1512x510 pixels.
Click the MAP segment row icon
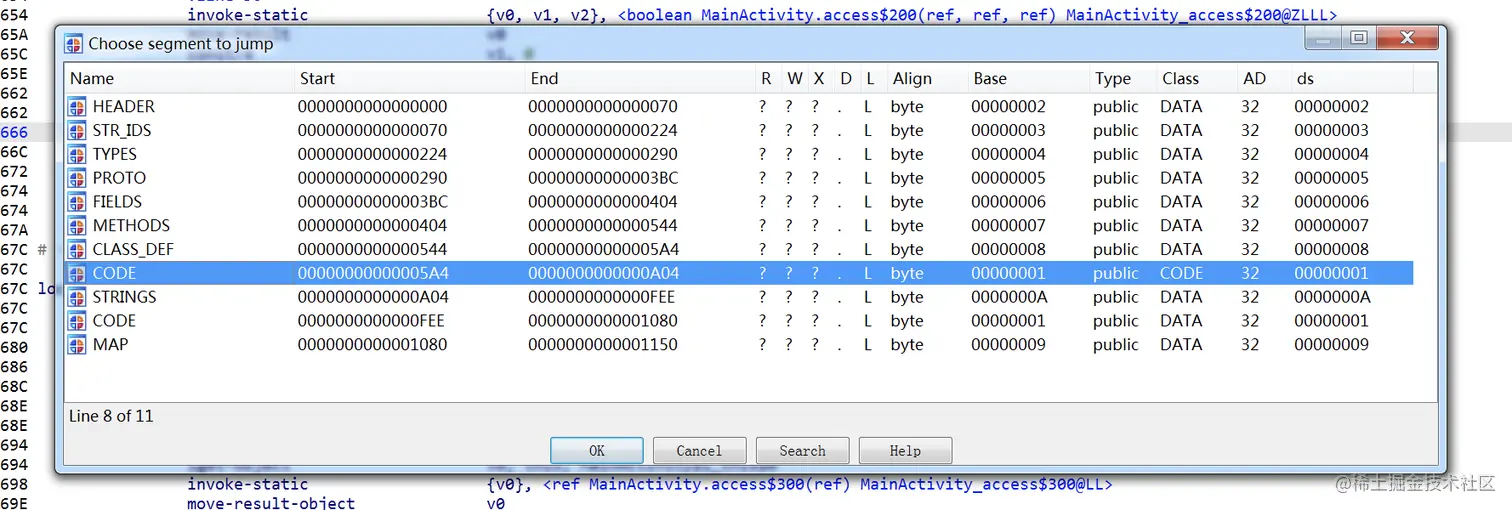click(77, 345)
